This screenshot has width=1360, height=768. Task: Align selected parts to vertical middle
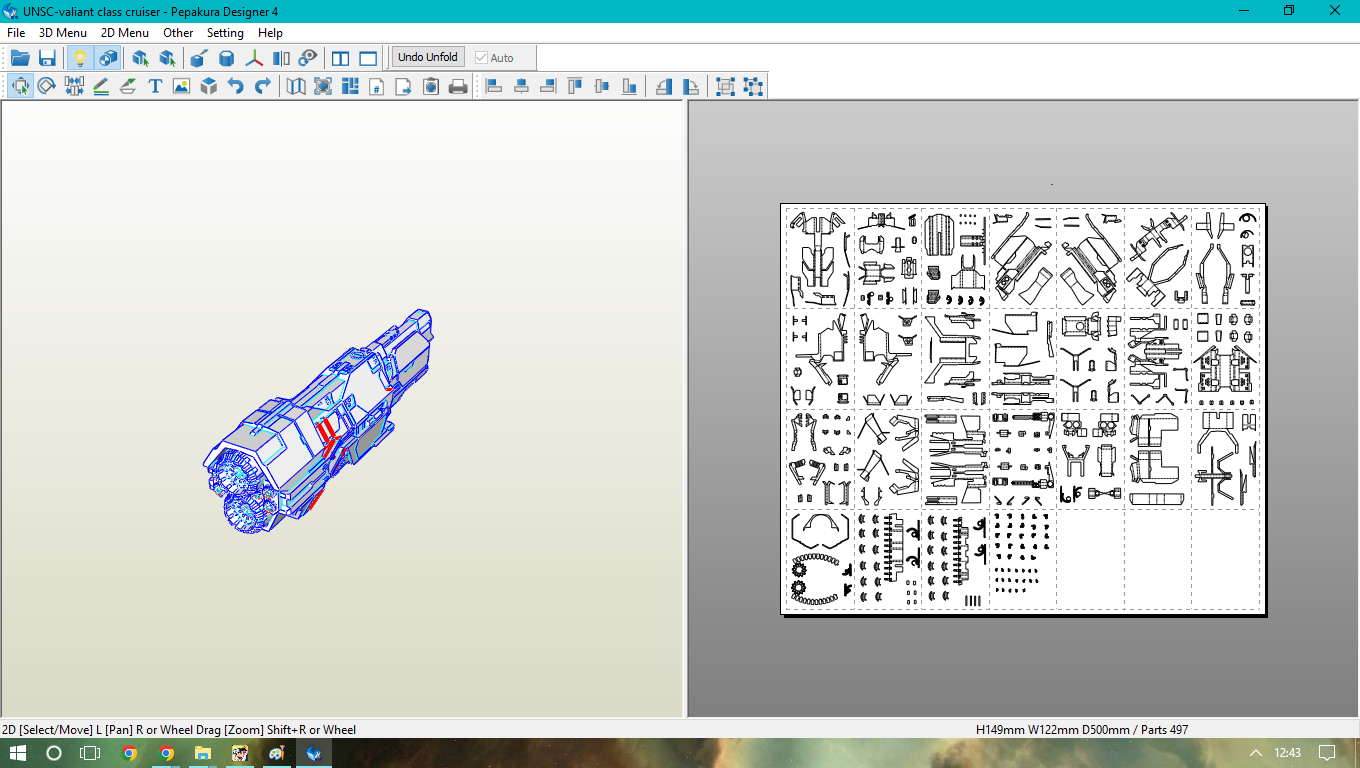click(602, 86)
